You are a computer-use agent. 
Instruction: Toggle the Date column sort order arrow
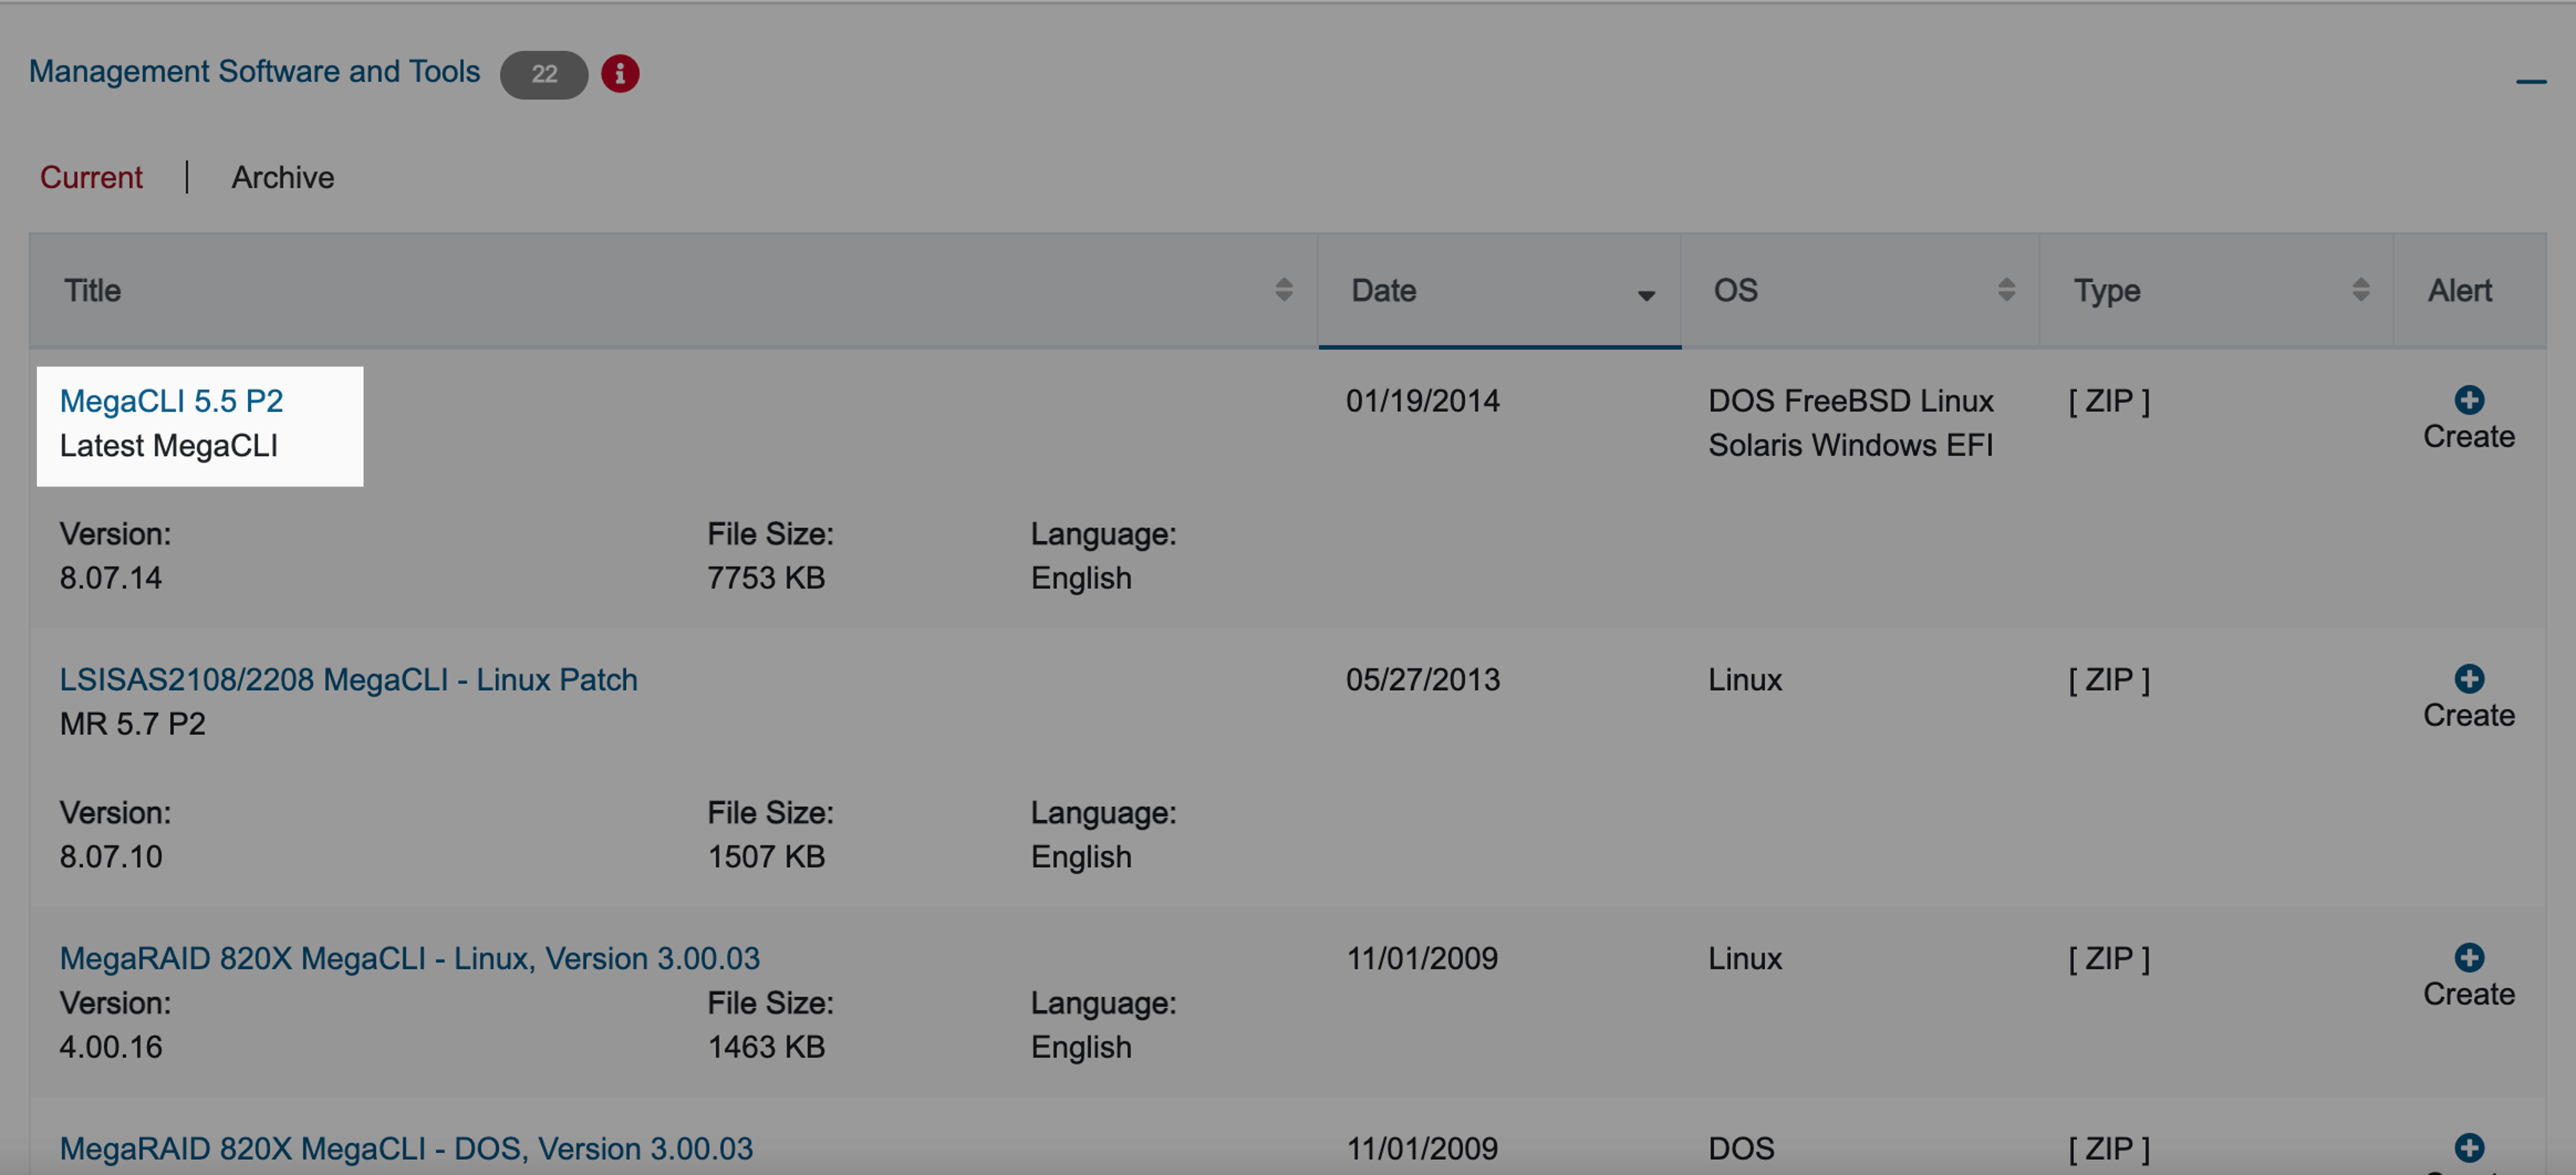(1645, 295)
